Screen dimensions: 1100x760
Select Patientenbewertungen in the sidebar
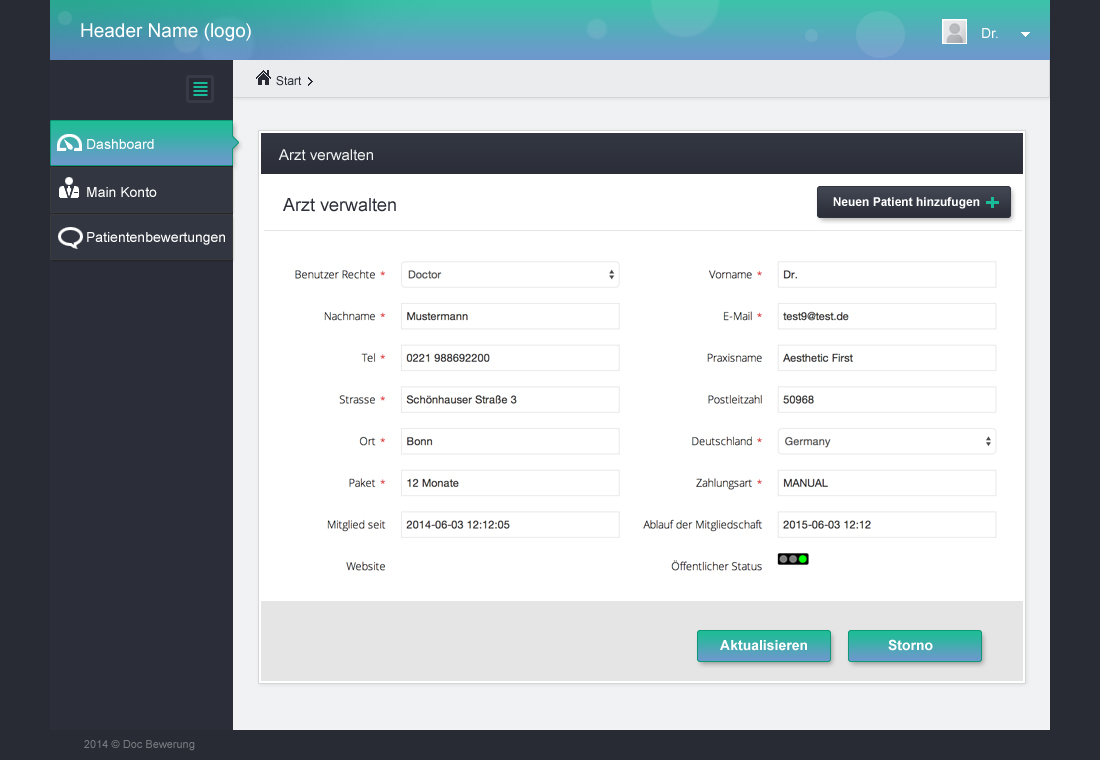tap(155, 238)
